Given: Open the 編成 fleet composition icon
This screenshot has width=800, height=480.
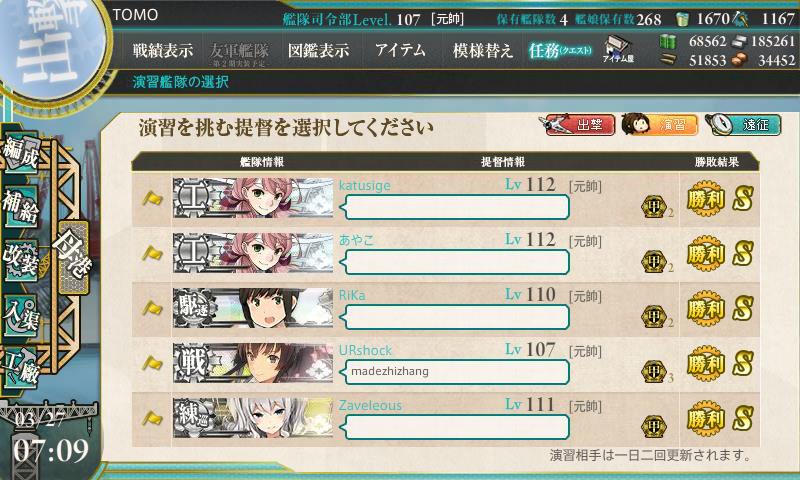Looking at the screenshot, I should pyautogui.click(x=21, y=153).
